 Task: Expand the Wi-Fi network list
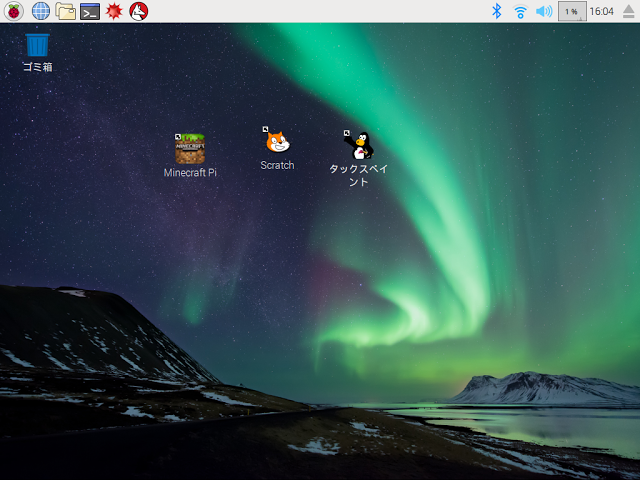(x=520, y=11)
